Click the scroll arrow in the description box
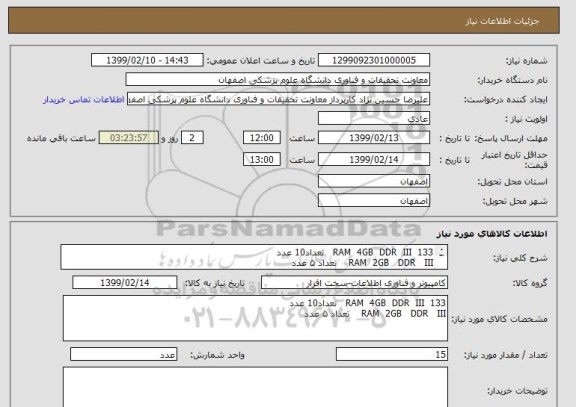576x407 pixels. click(442, 252)
